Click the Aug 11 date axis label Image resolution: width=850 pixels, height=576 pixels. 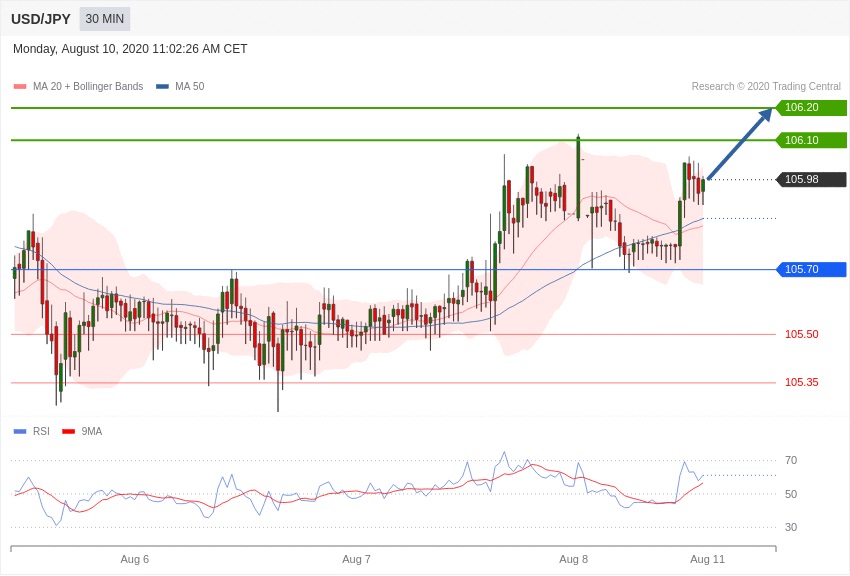coord(707,559)
